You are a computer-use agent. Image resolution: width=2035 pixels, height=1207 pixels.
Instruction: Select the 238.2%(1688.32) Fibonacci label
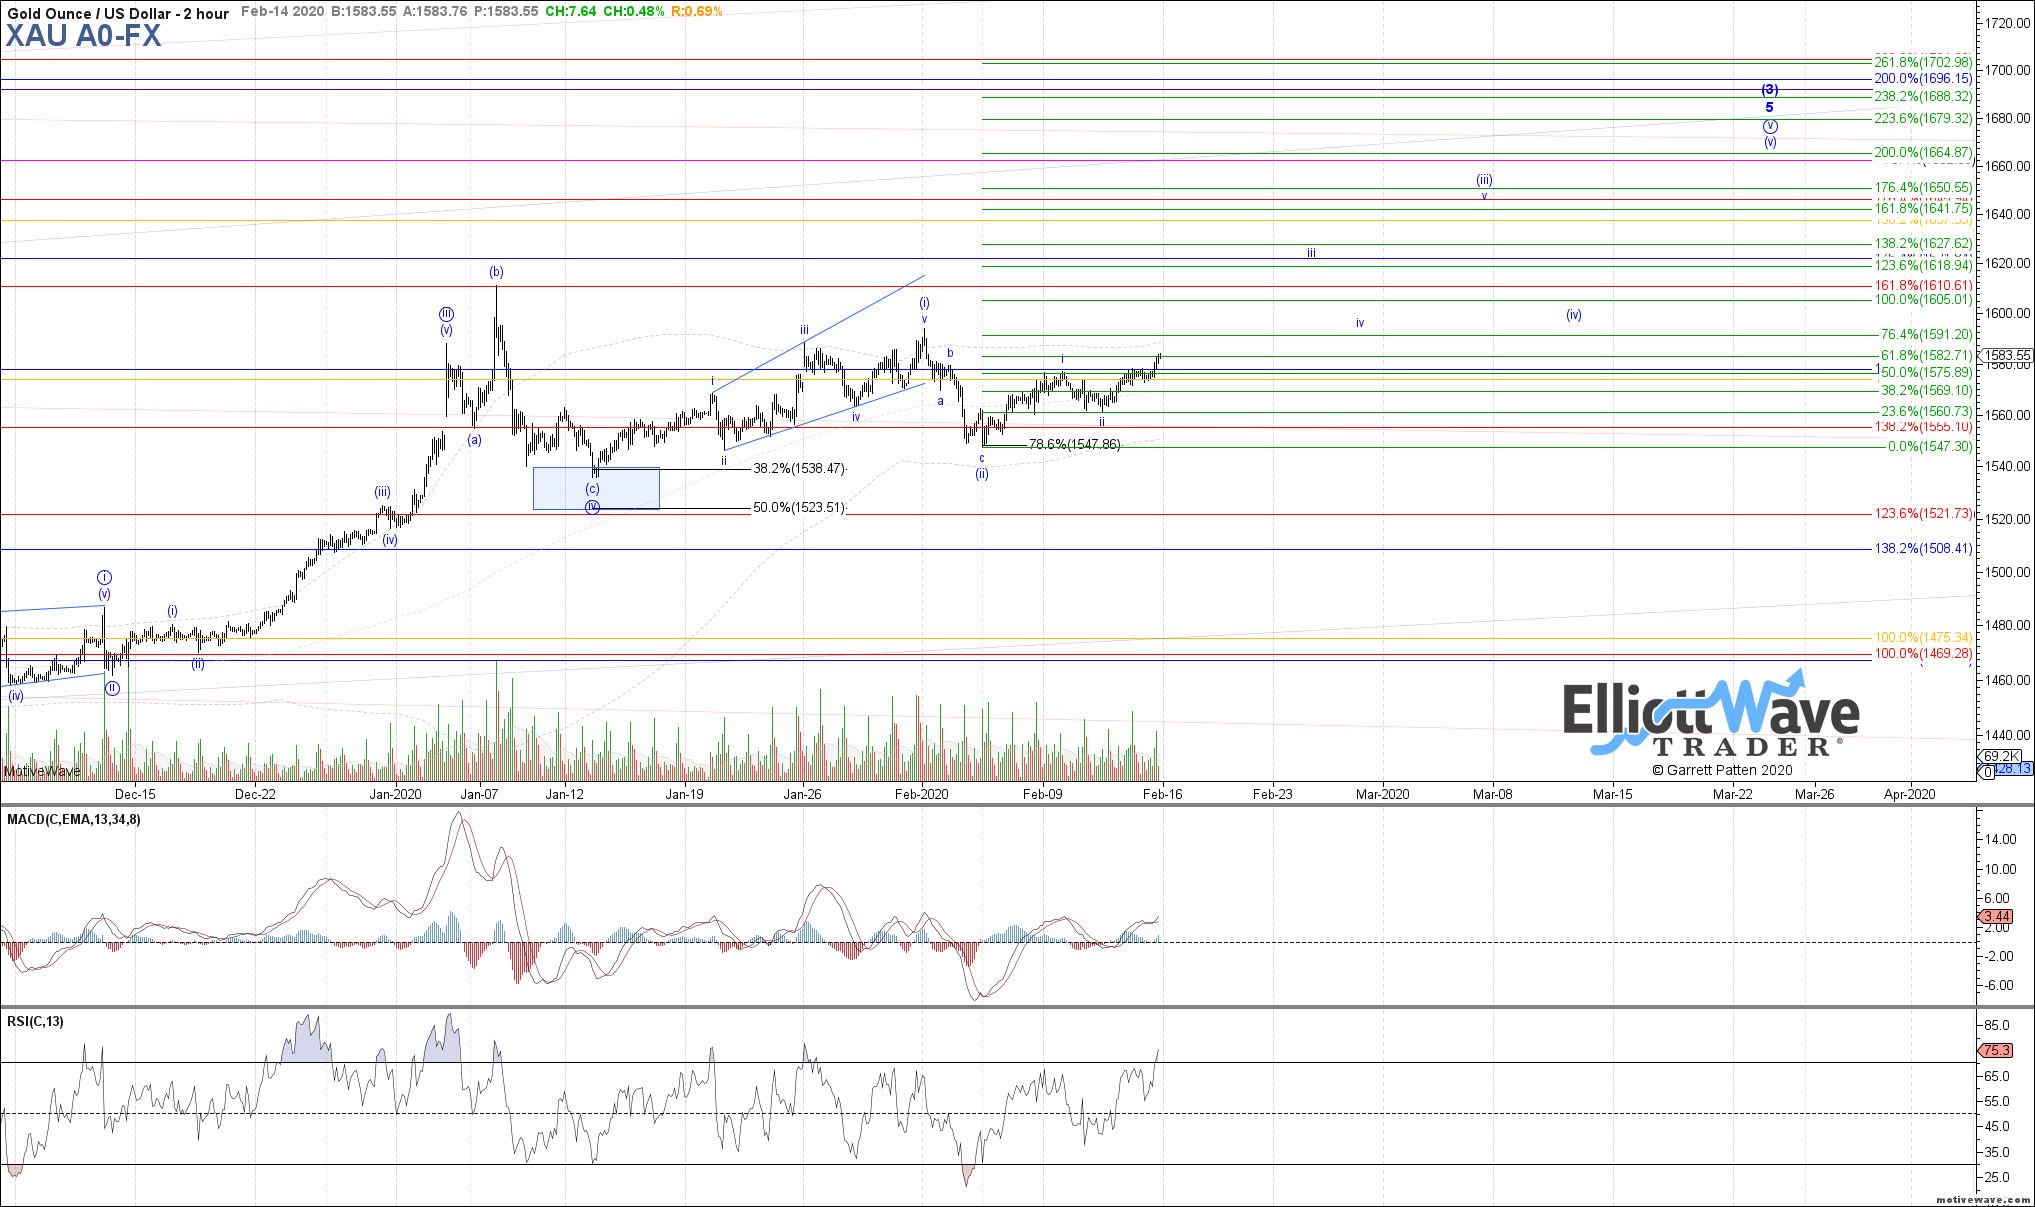[1923, 97]
